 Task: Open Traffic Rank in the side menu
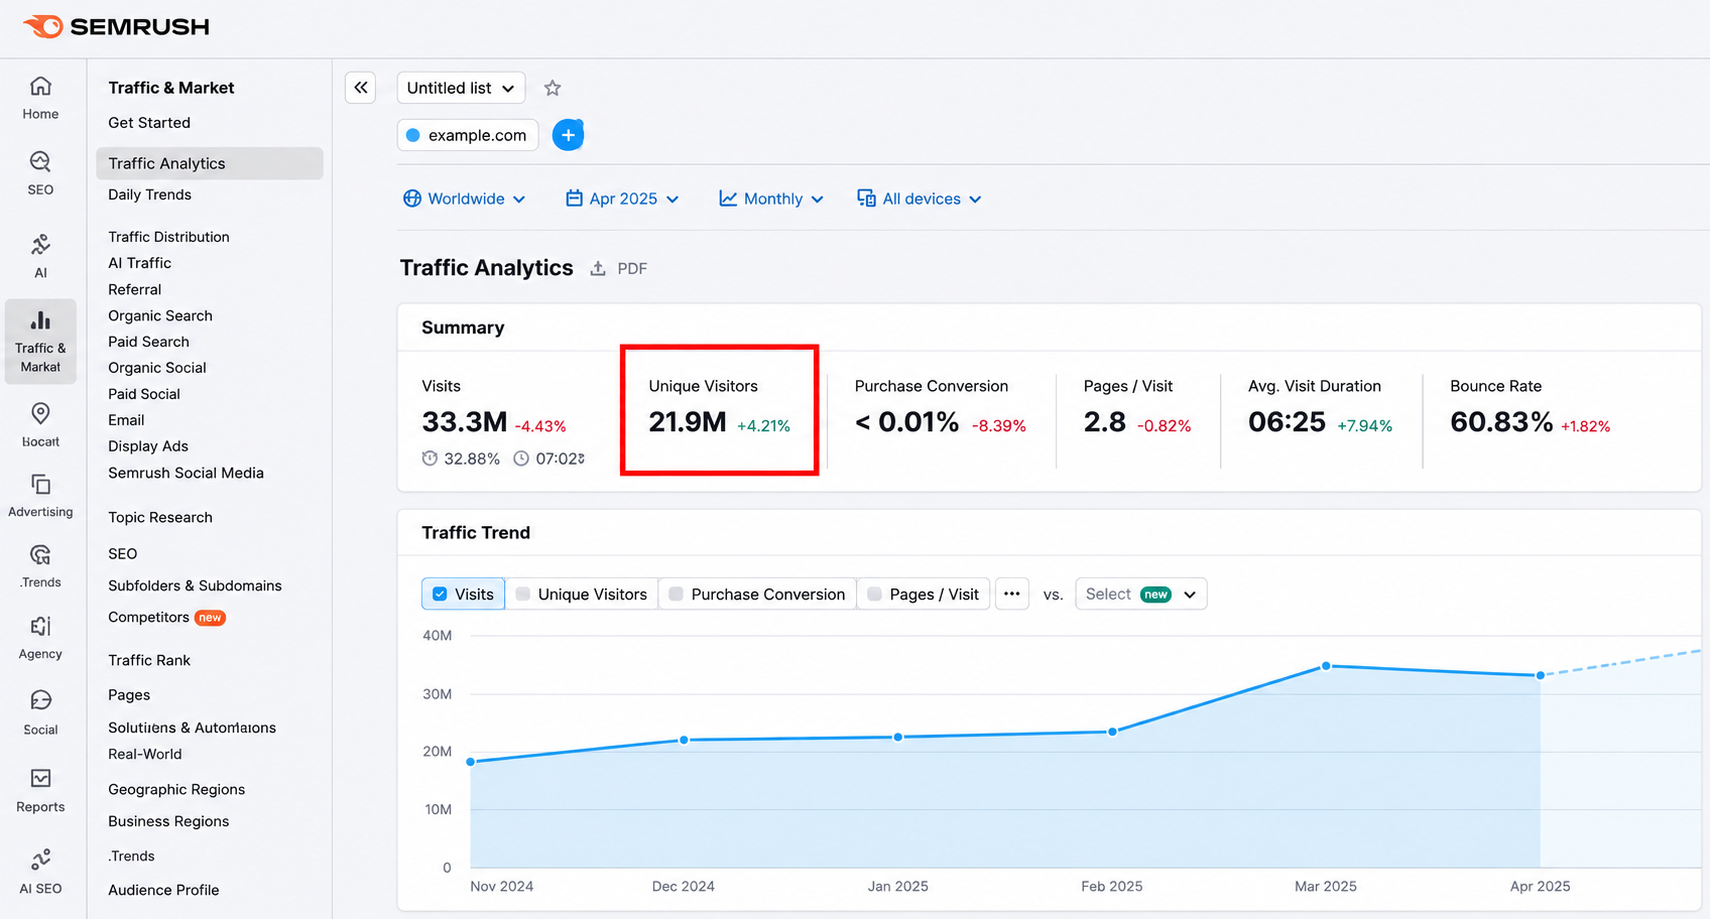(x=149, y=660)
